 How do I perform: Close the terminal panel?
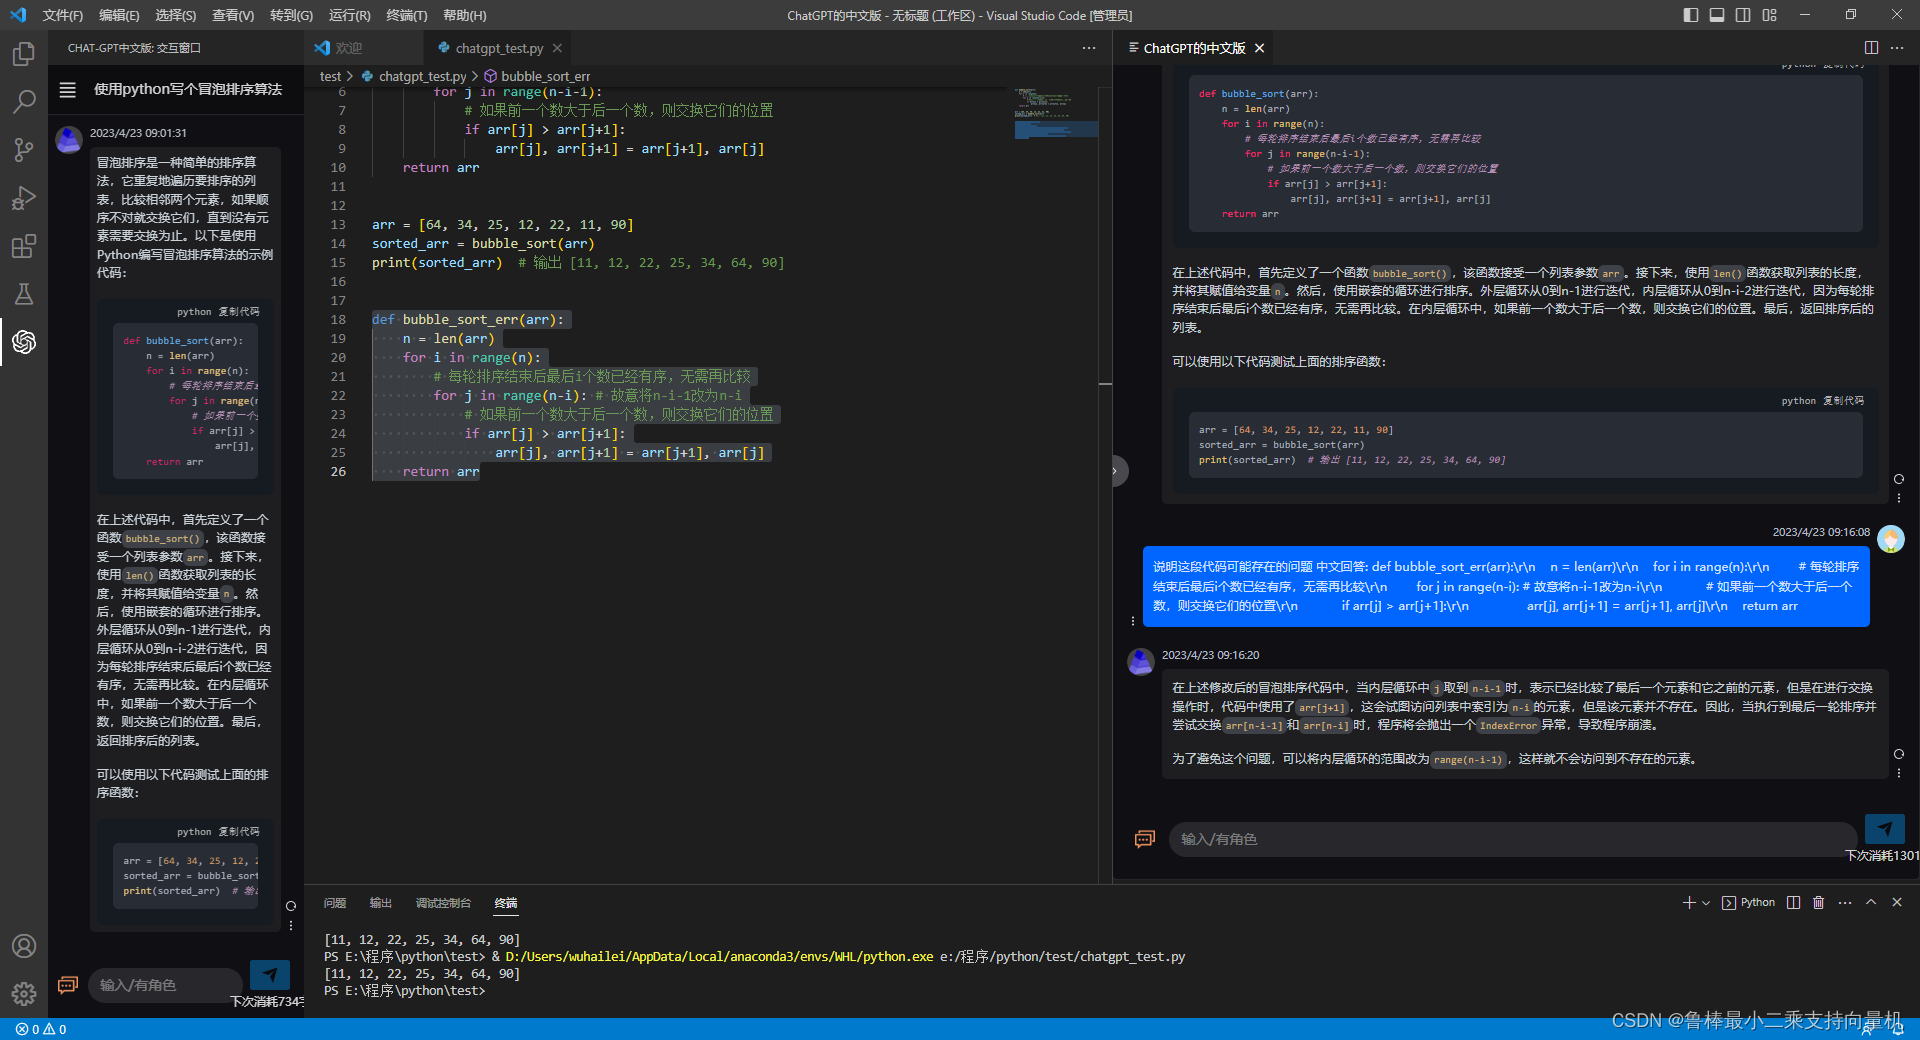coord(1897,903)
